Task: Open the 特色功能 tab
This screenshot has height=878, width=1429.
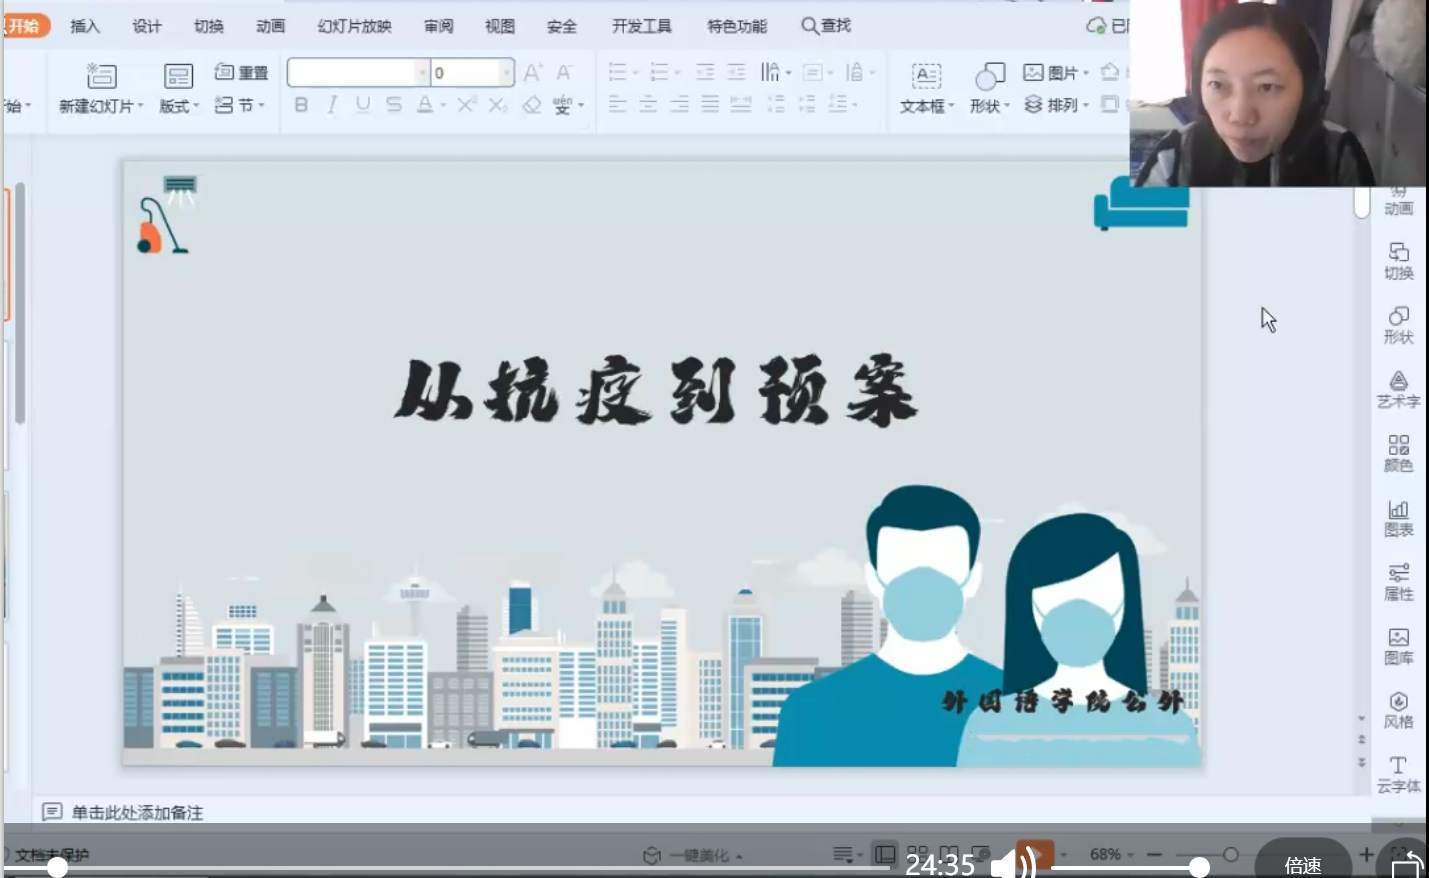Action: tap(737, 26)
